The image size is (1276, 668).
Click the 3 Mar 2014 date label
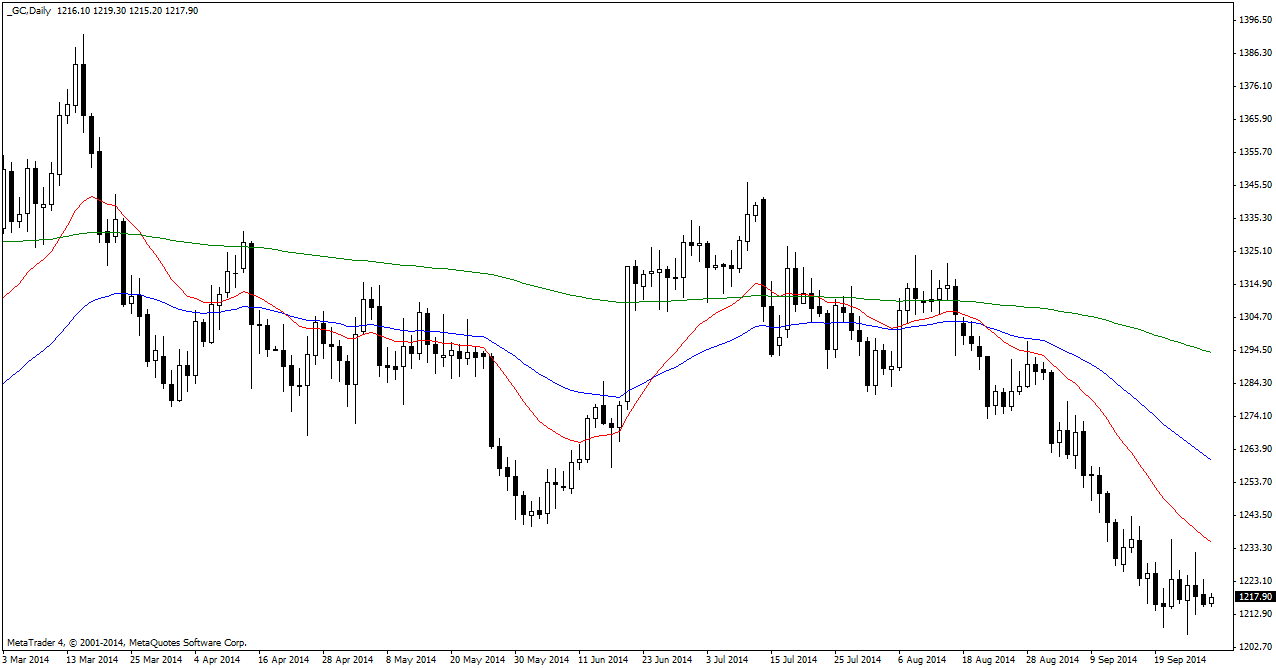pos(25,660)
